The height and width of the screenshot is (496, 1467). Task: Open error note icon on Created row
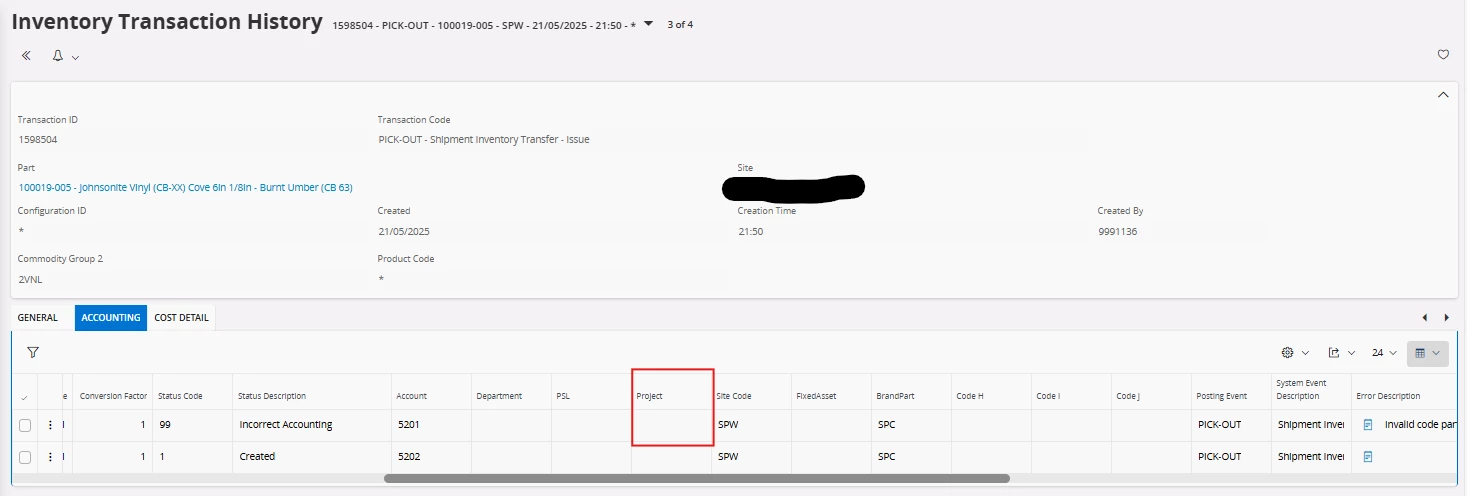(1368, 457)
